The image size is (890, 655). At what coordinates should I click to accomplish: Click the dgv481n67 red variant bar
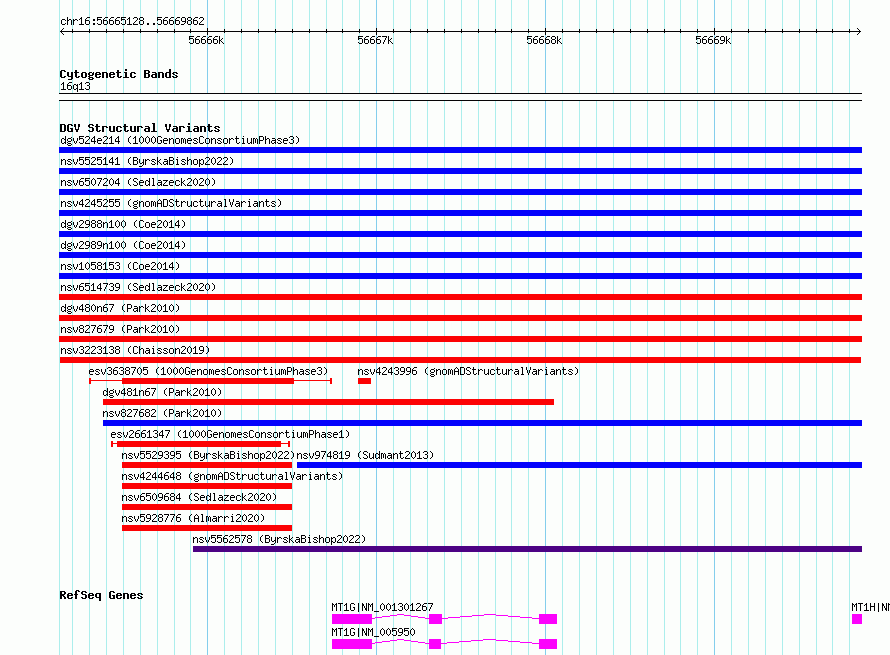tap(328, 402)
